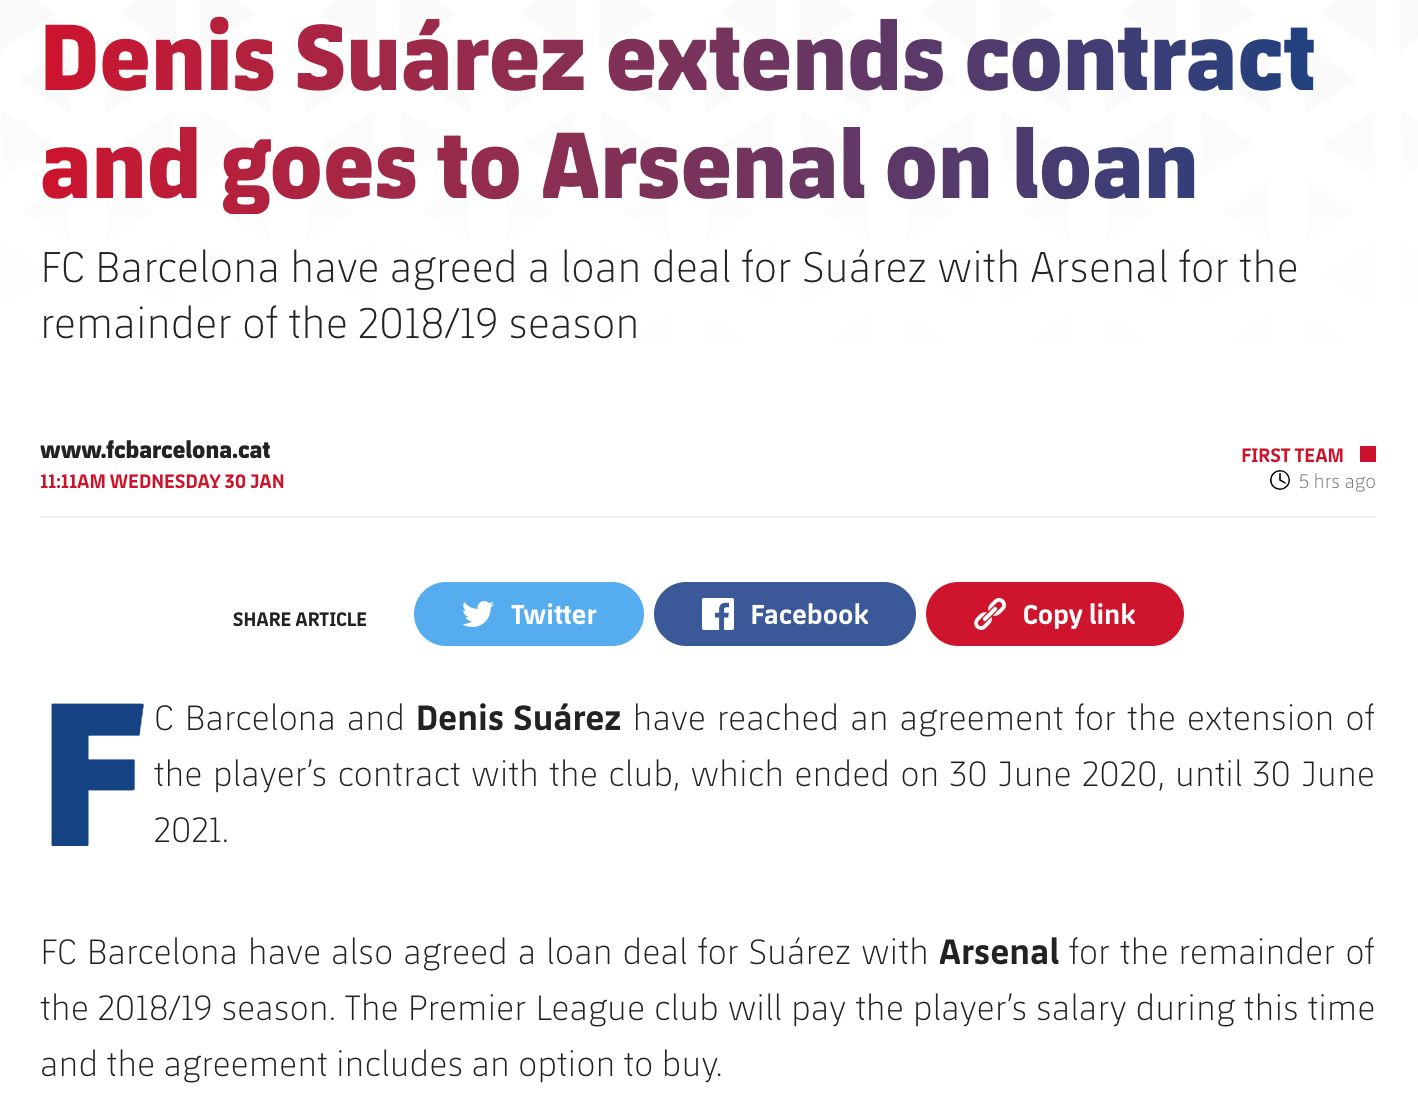Click the Twitter bird icon
Image resolution: width=1418 pixels, height=1112 pixels.
click(478, 614)
